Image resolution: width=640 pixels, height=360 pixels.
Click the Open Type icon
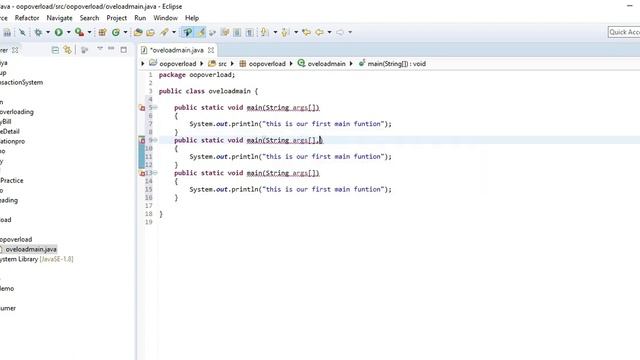tap(138, 32)
